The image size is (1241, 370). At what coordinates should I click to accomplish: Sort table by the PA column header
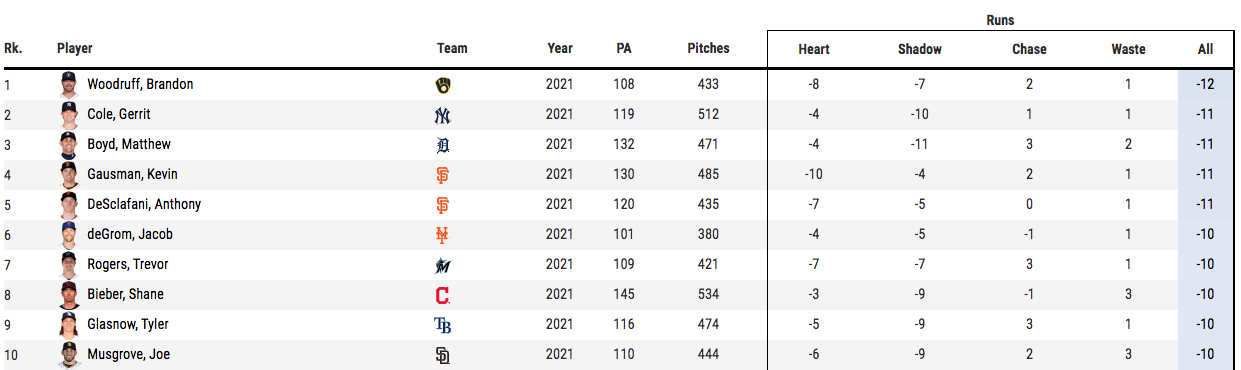point(623,48)
